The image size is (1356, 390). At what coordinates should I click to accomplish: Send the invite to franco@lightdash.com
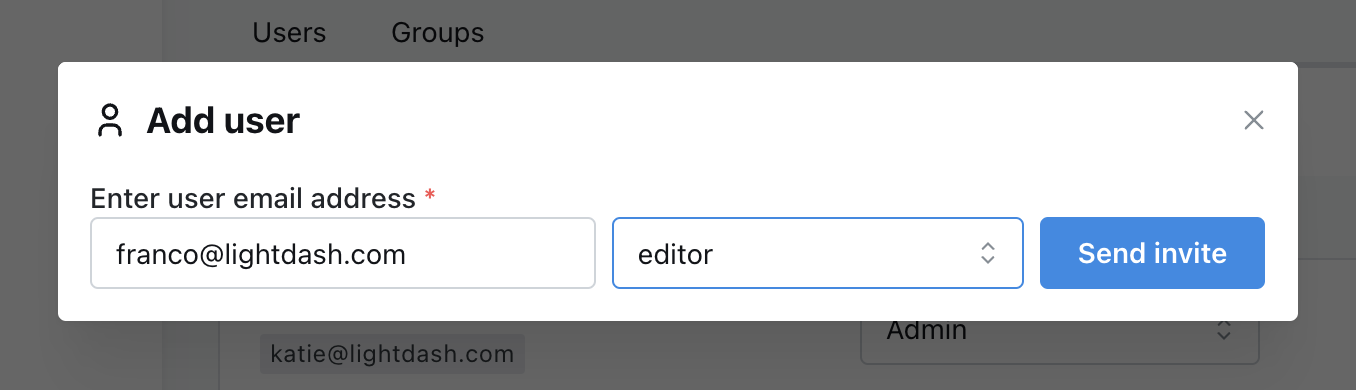[1152, 254]
